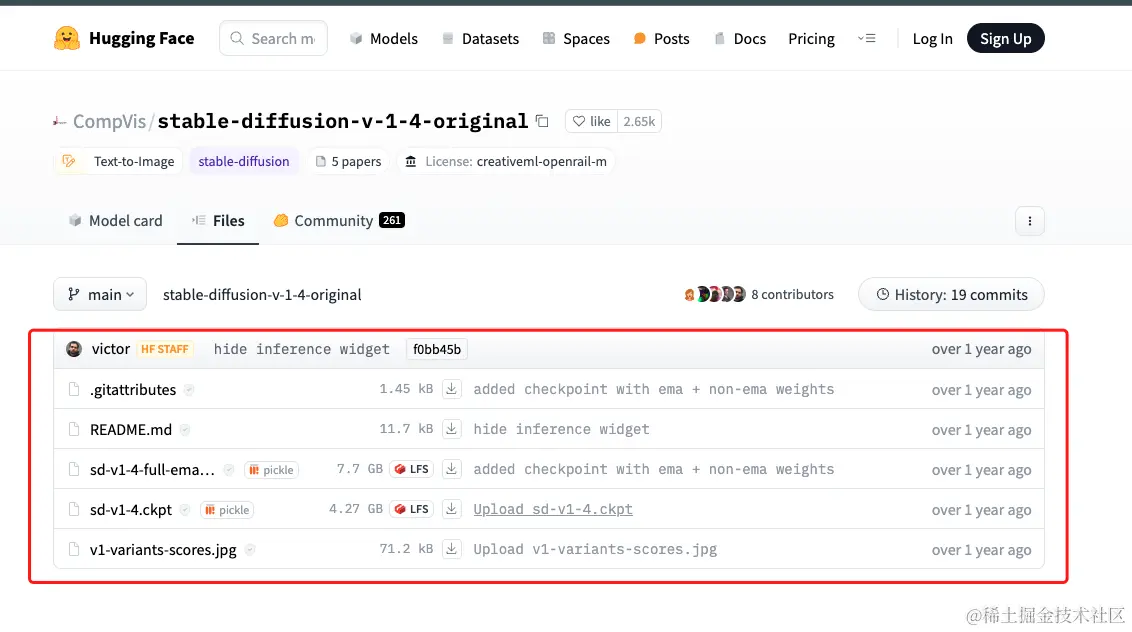This screenshot has width=1132, height=632.
Task: Switch to the Model card tab
Action: coord(116,220)
